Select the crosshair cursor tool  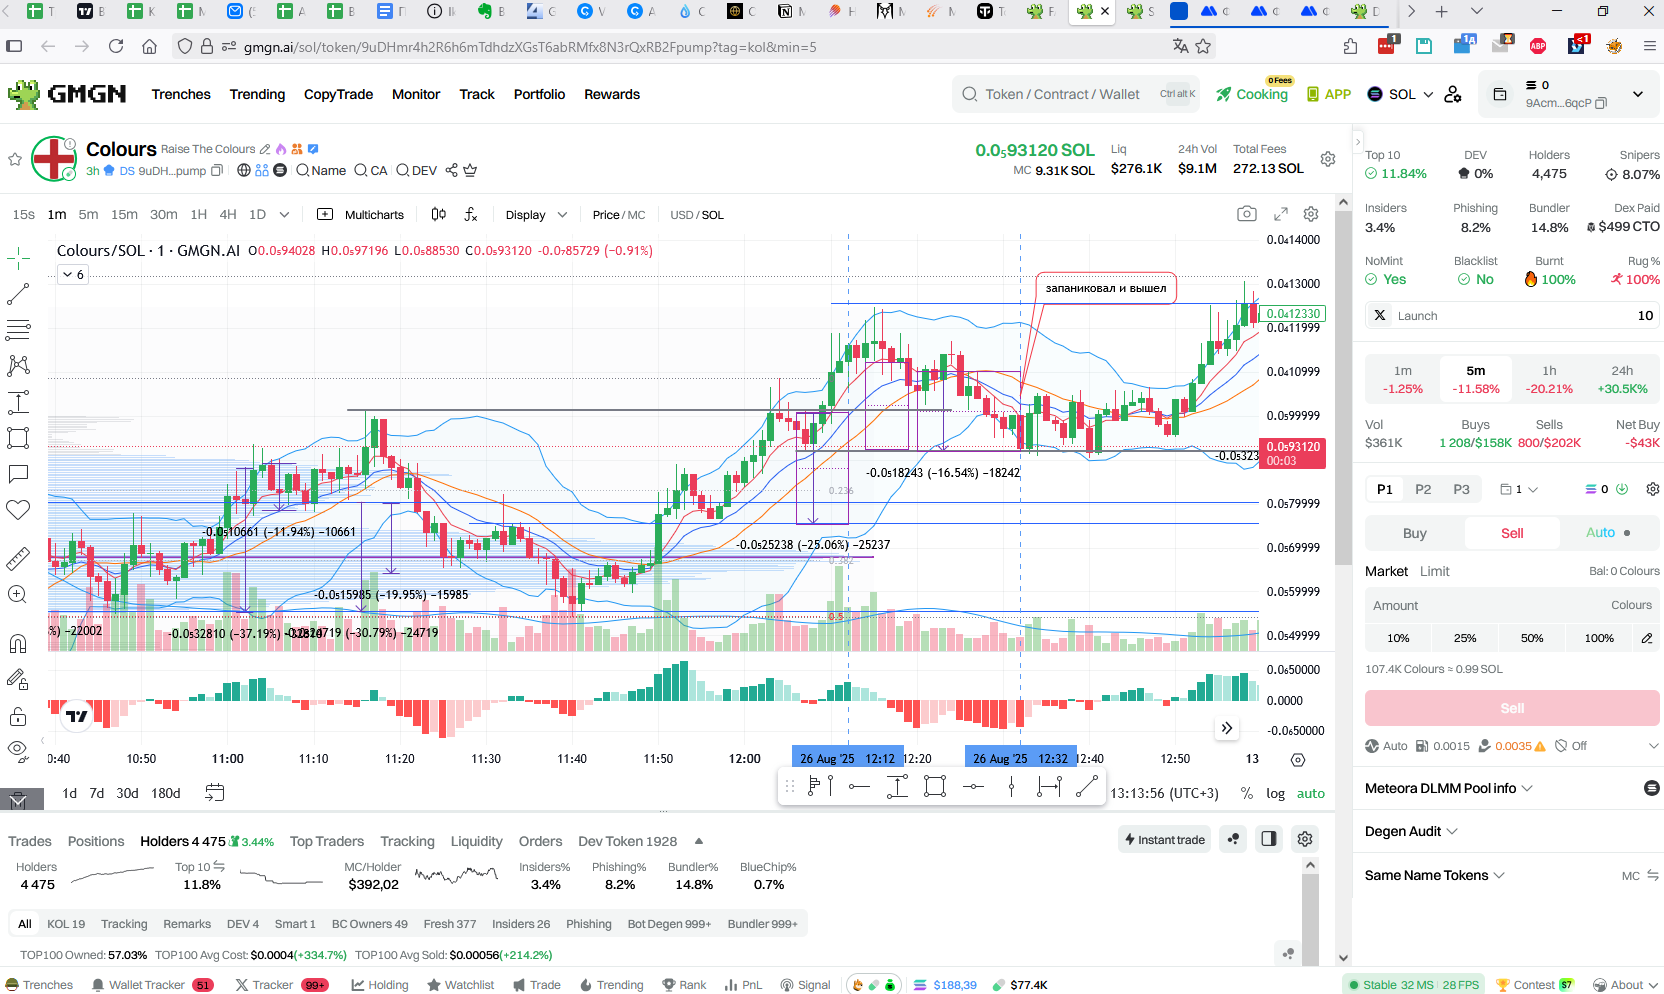click(18, 259)
